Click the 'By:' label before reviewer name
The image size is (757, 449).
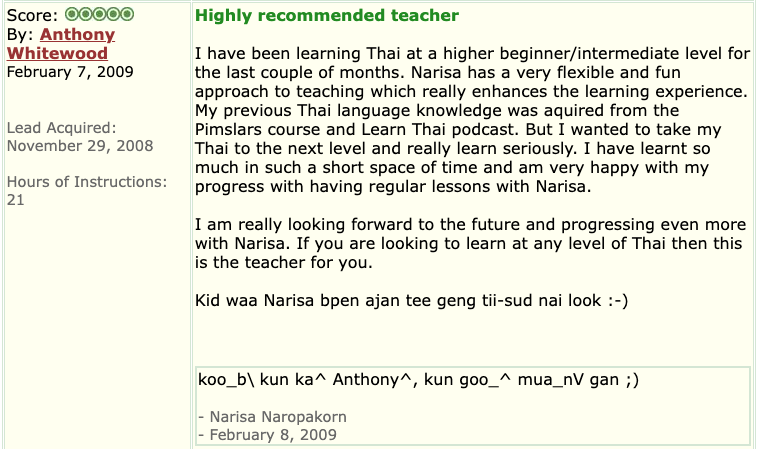tap(20, 34)
